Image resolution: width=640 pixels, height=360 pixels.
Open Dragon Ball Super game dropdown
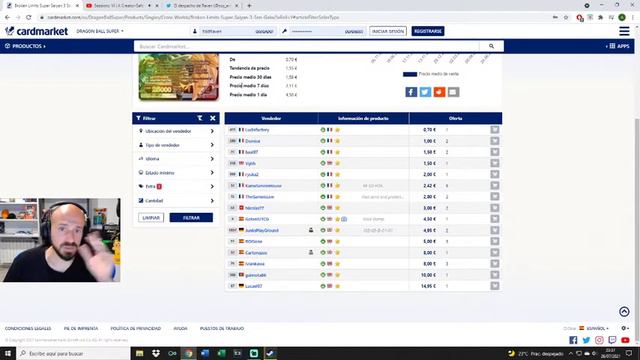click(x=100, y=31)
